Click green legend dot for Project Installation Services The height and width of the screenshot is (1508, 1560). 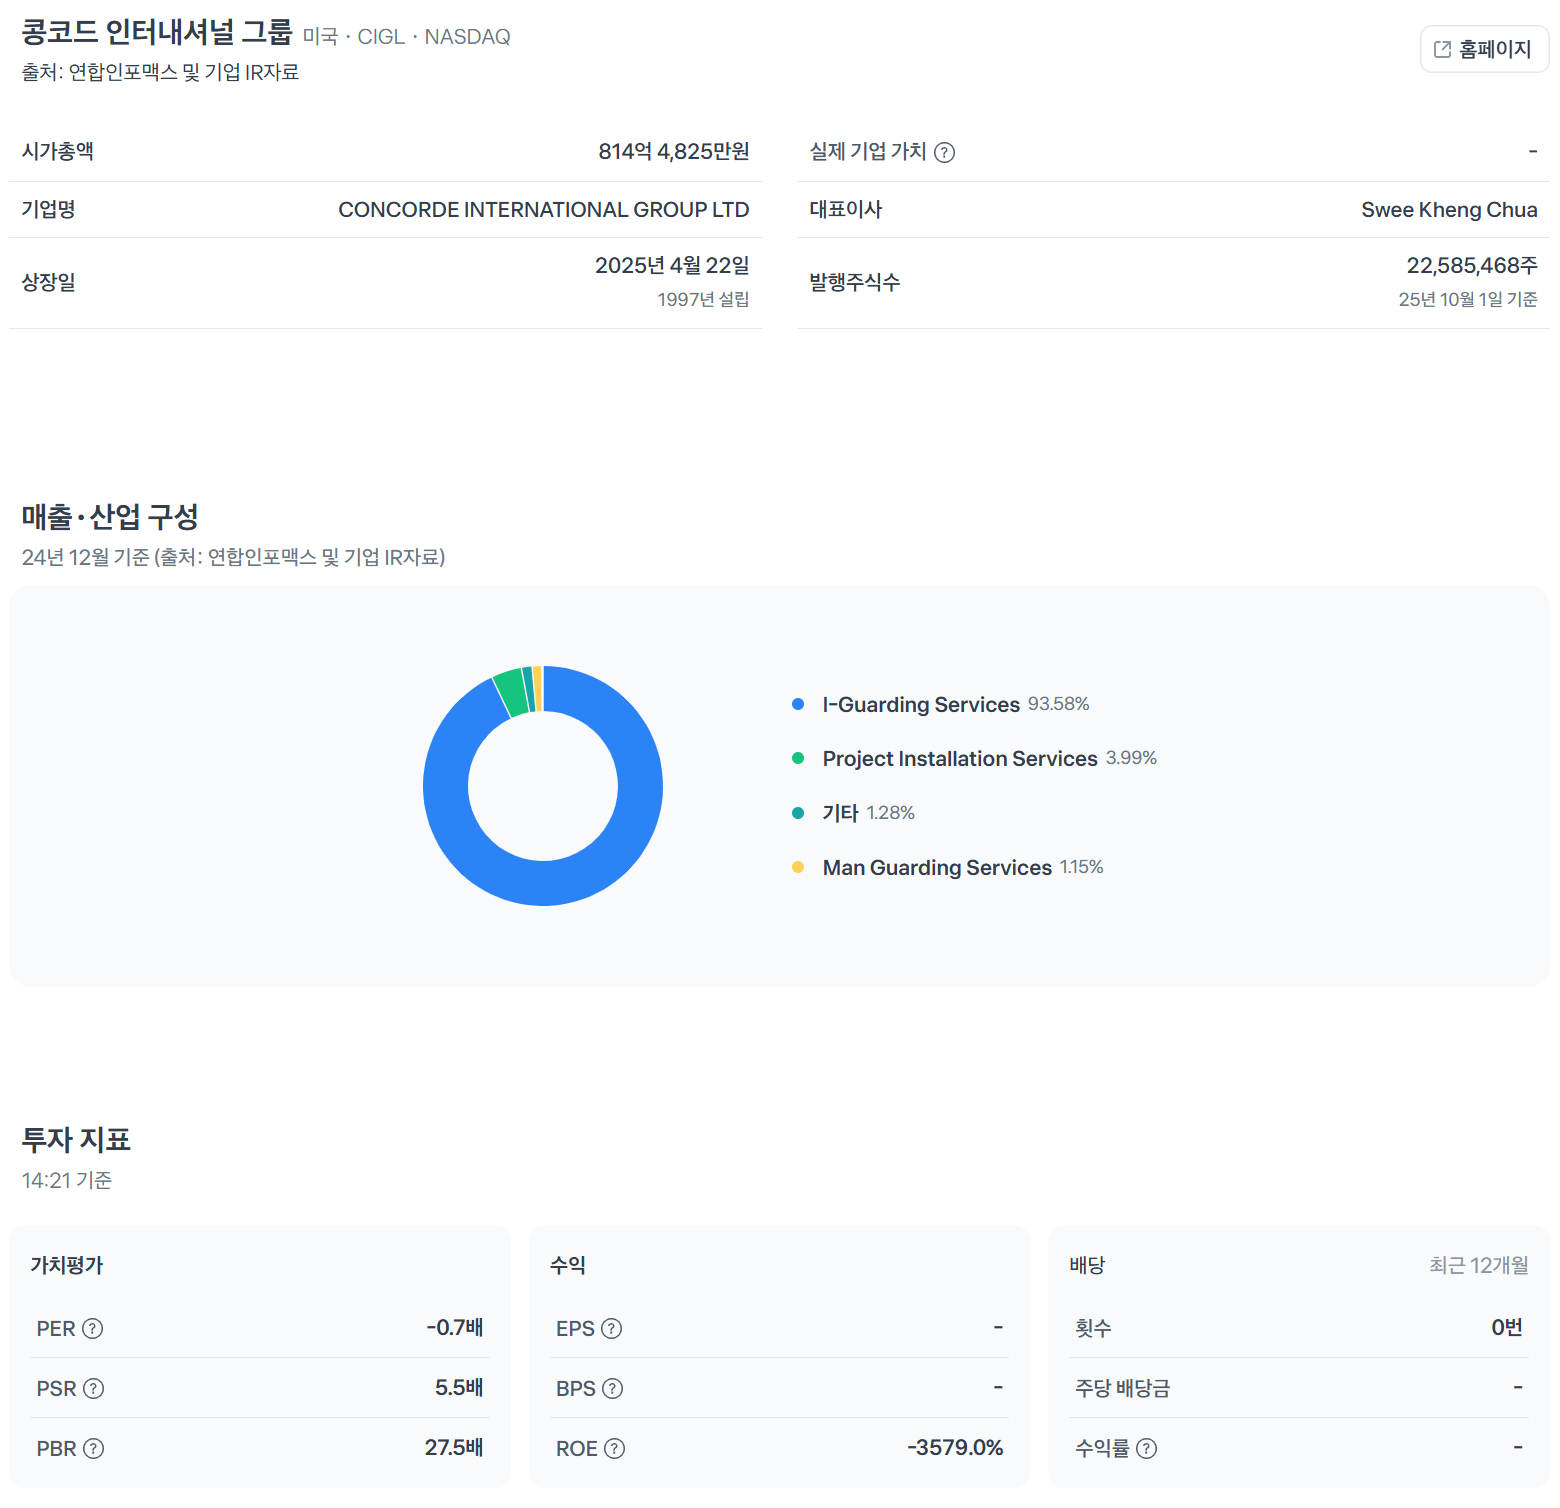click(798, 758)
